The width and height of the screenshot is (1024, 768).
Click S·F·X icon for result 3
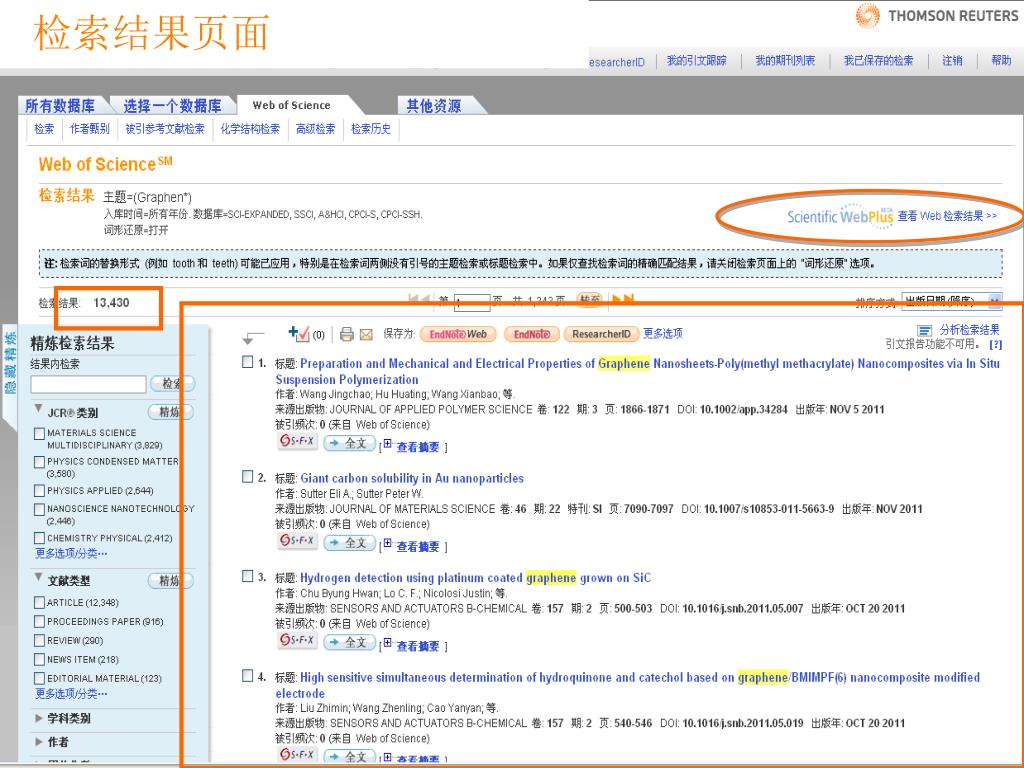[x=297, y=640]
